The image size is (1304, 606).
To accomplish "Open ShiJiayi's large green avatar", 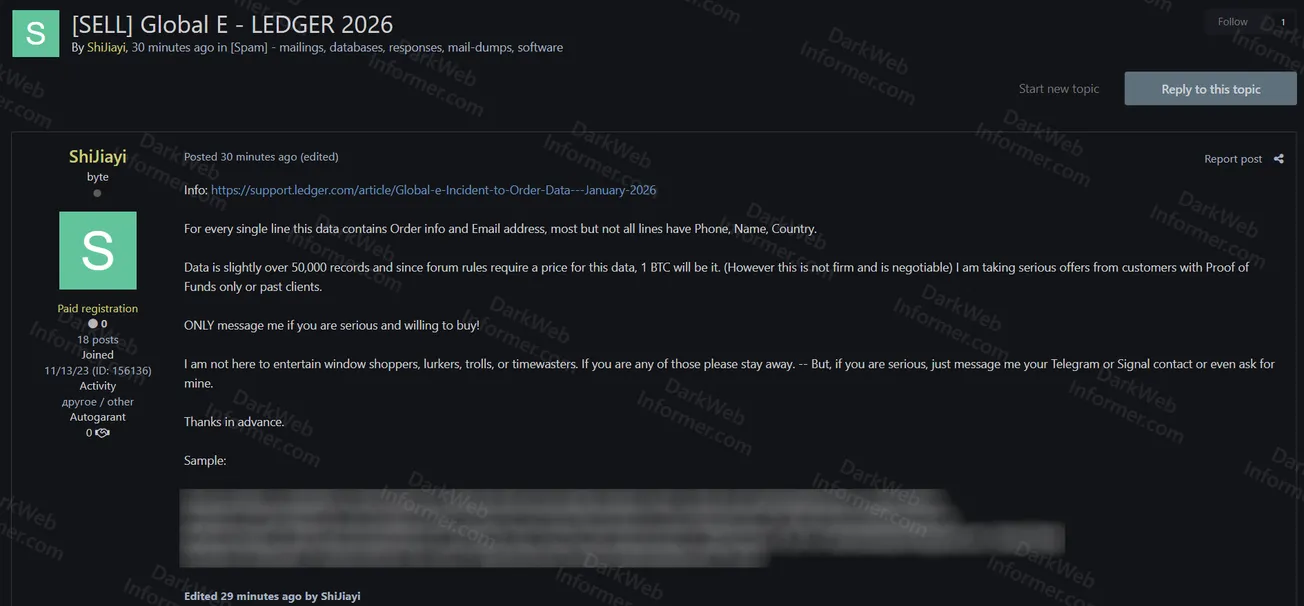I will pos(98,250).
